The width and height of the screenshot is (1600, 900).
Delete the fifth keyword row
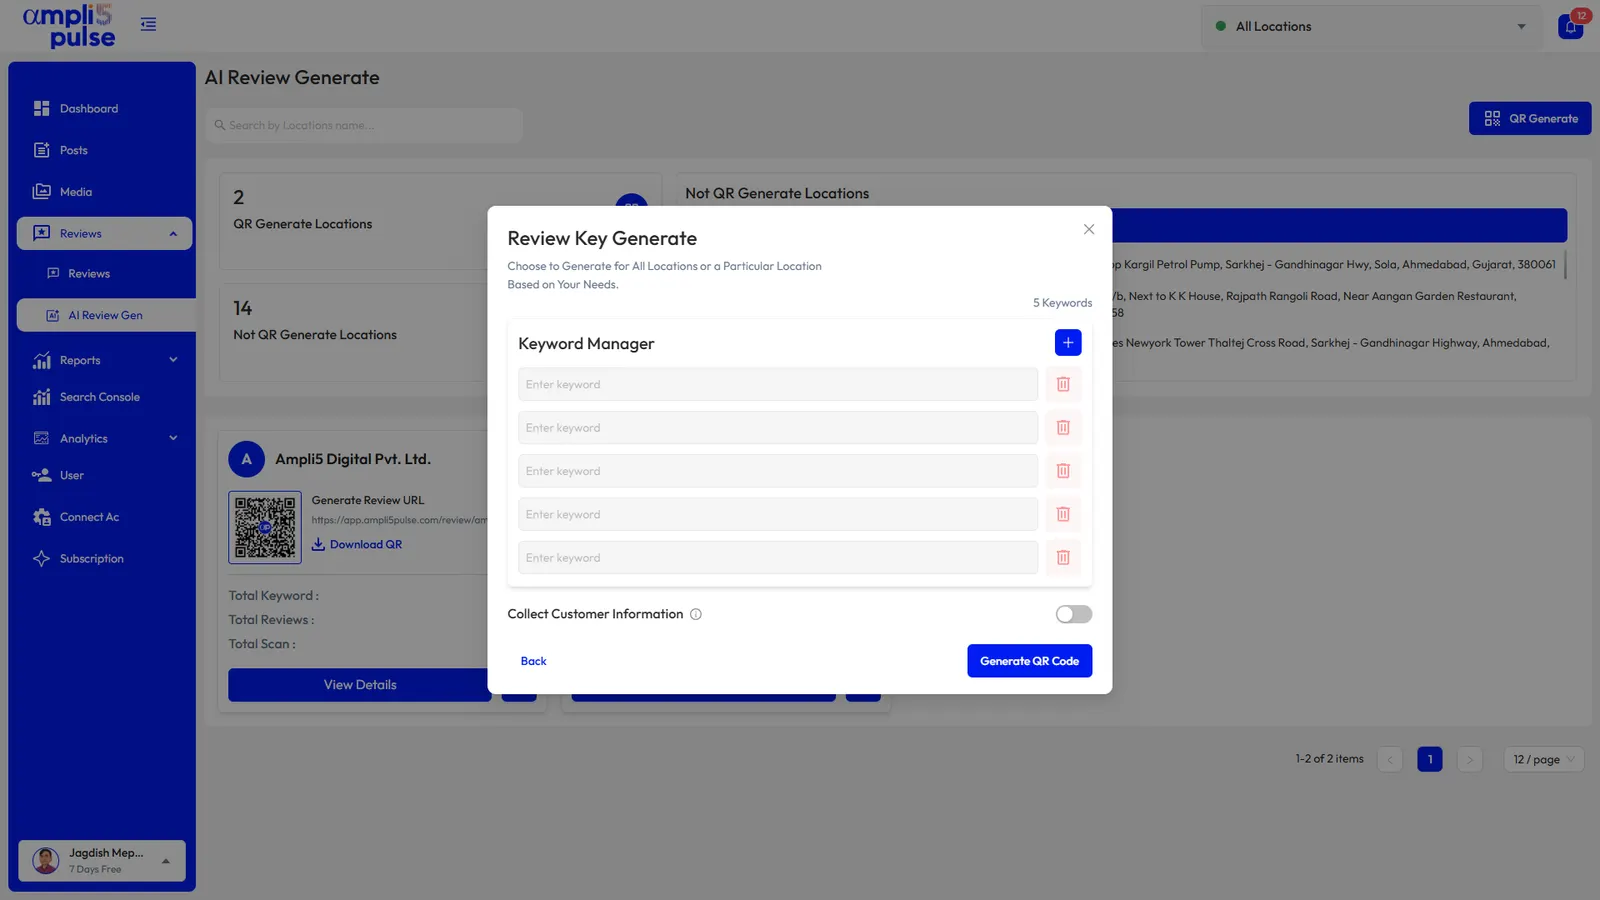1063,558
